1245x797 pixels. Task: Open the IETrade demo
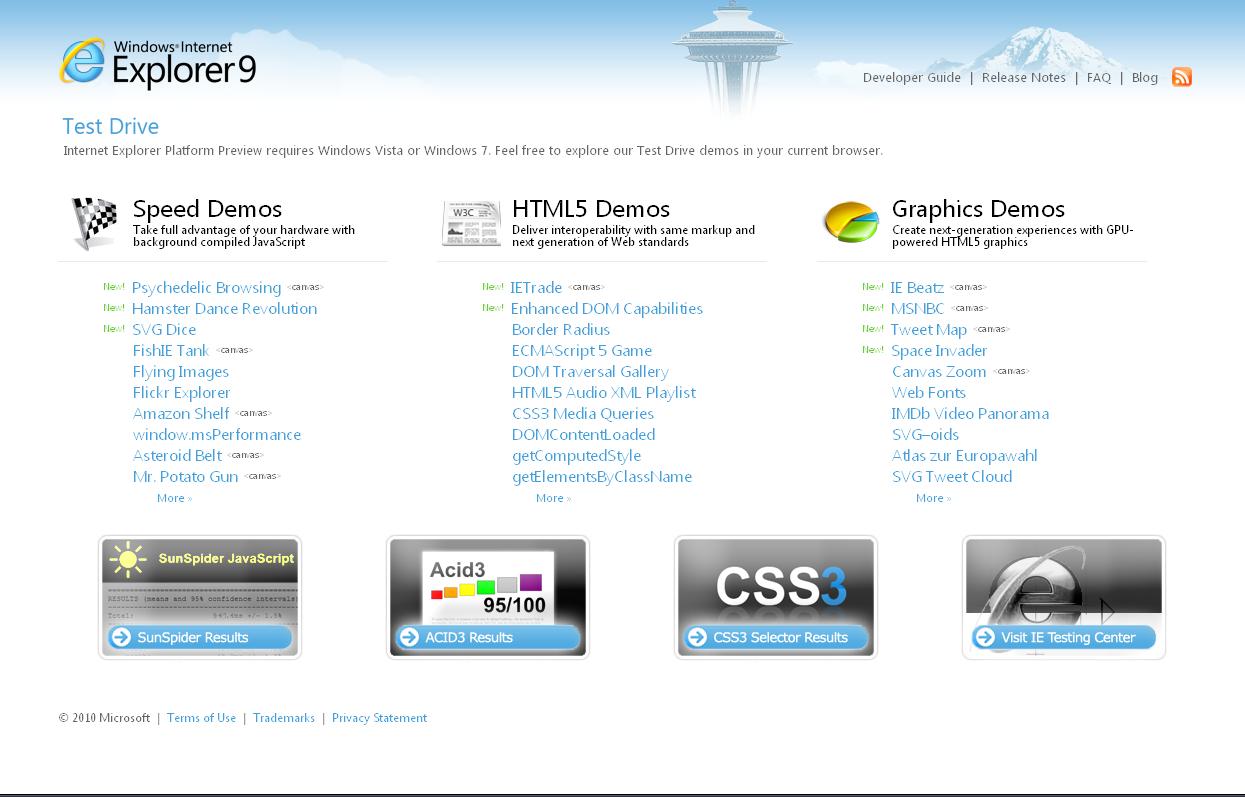537,288
